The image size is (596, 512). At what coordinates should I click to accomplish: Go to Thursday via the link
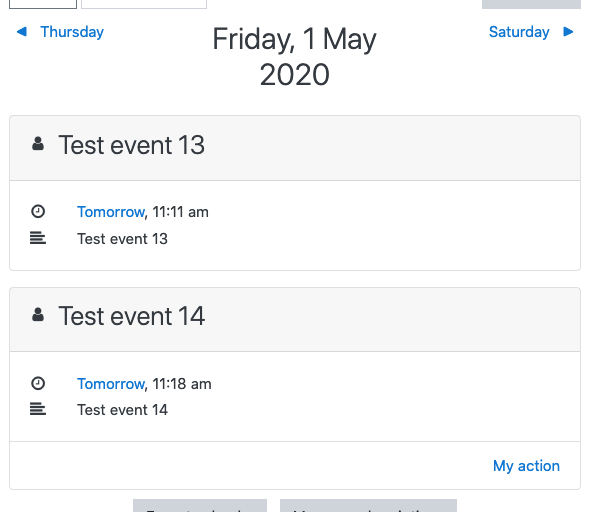(x=72, y=32)
